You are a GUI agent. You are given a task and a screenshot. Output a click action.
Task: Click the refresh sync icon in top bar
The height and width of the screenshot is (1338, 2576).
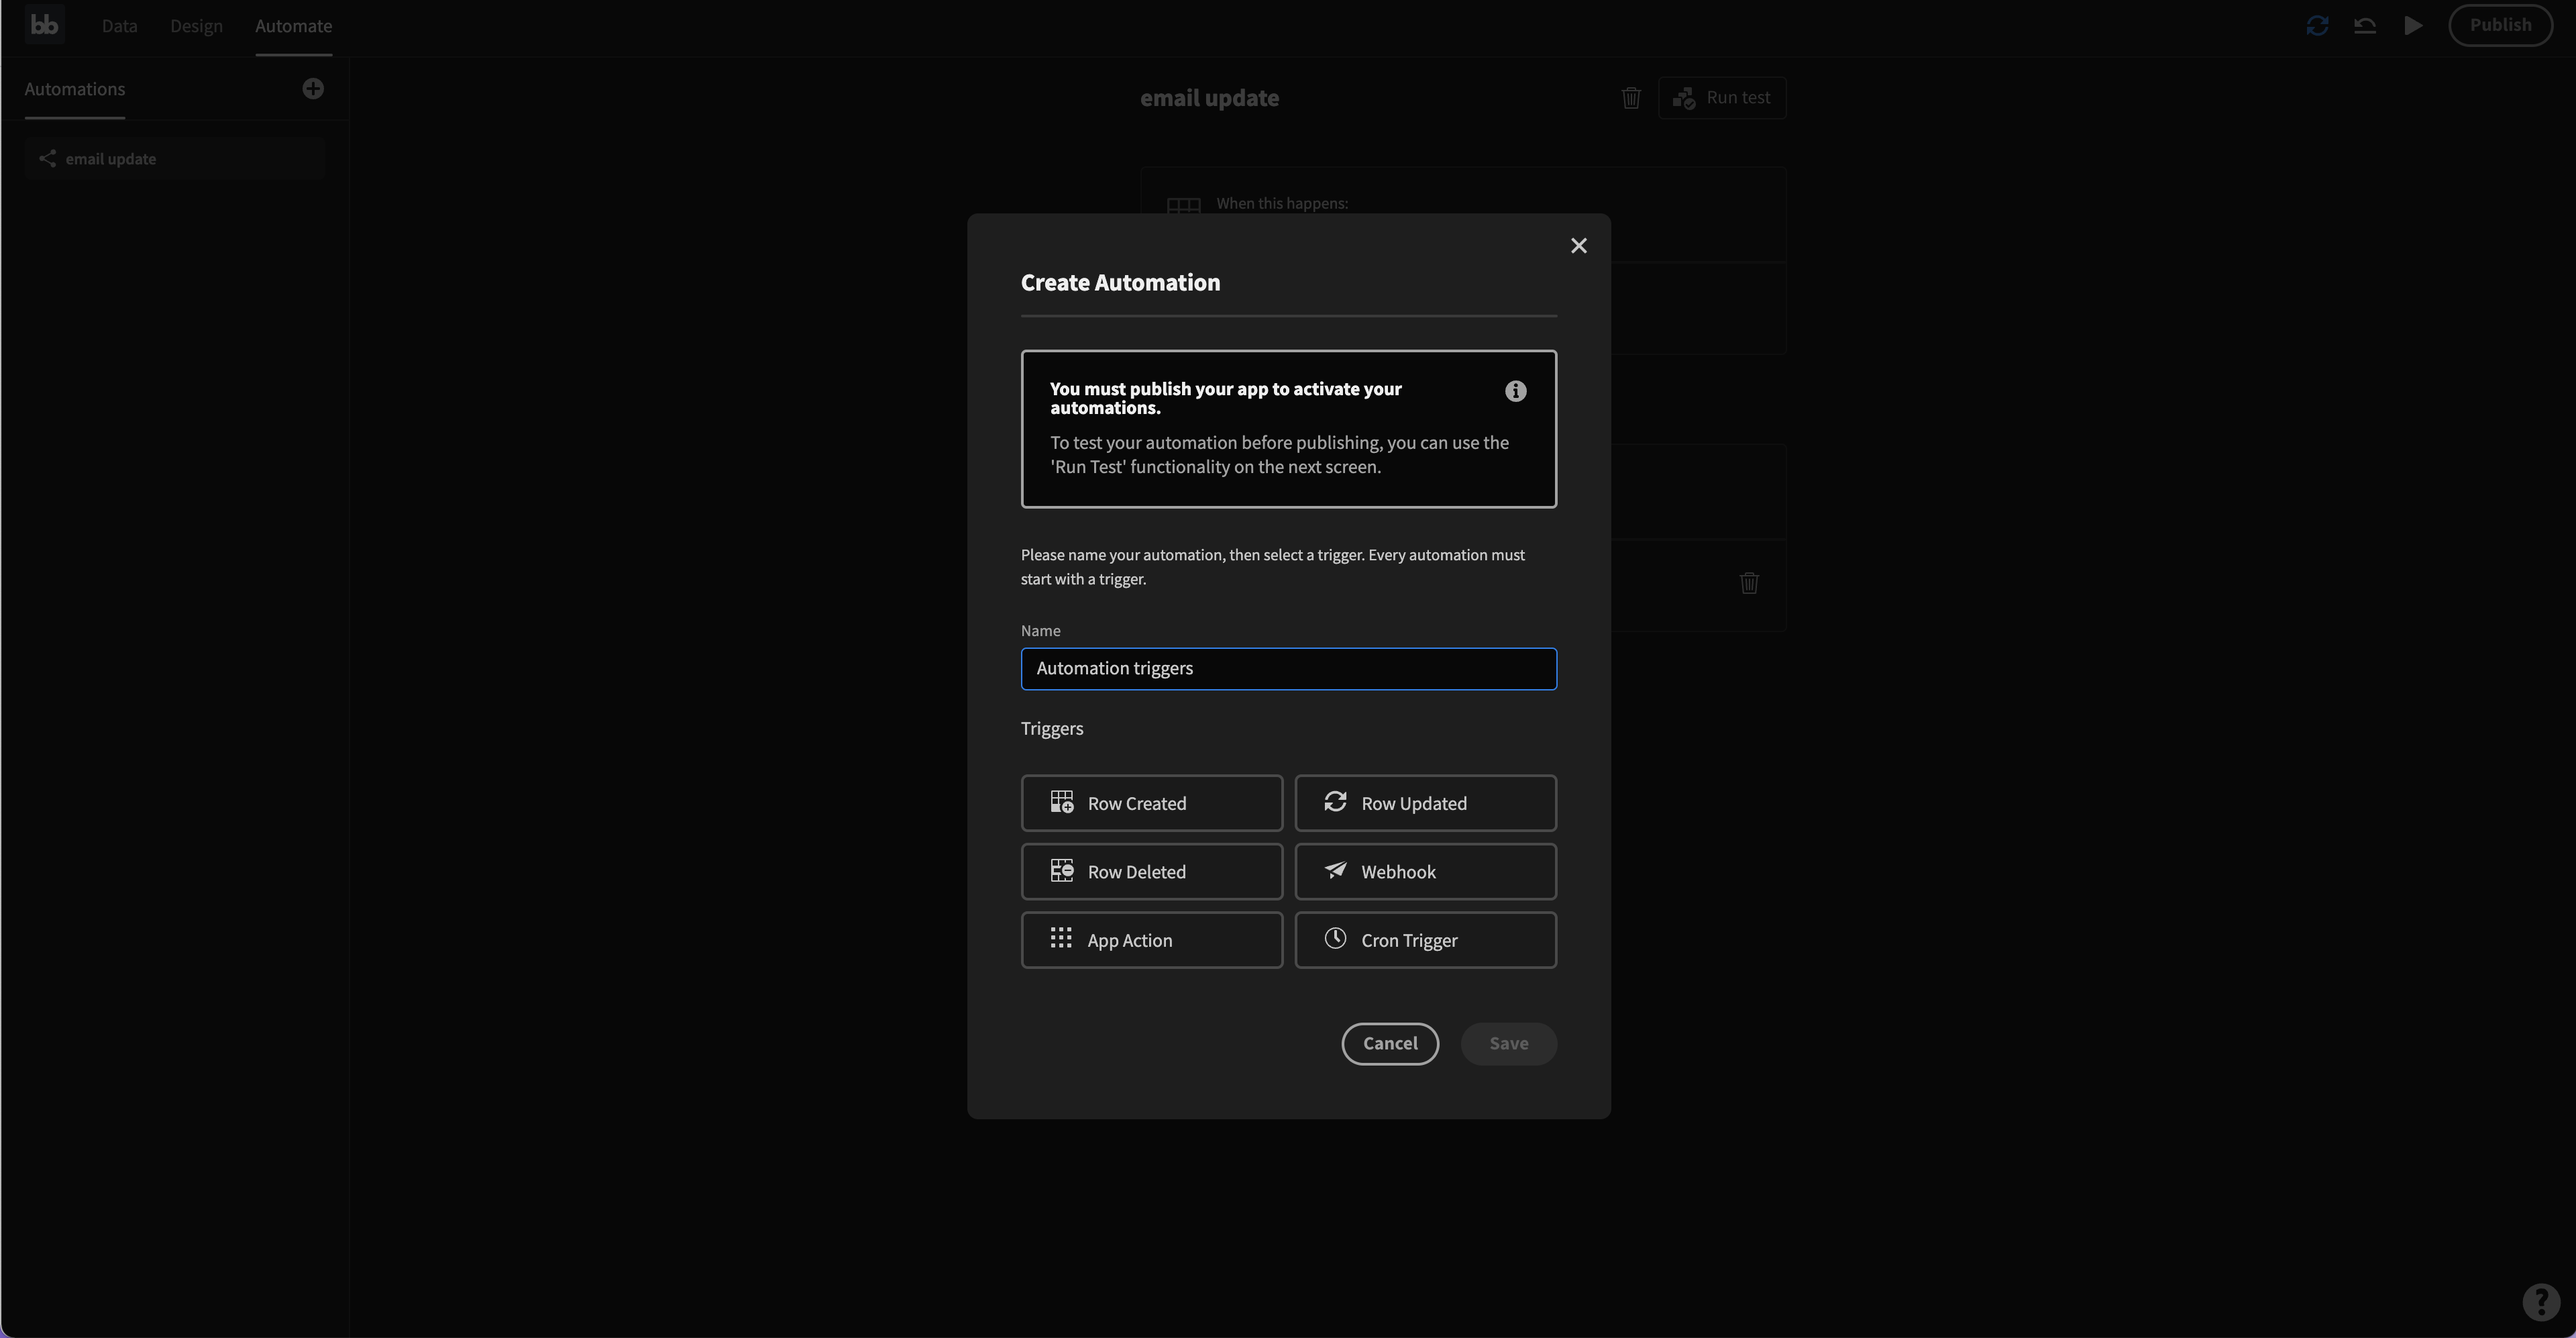point(2317,26)
